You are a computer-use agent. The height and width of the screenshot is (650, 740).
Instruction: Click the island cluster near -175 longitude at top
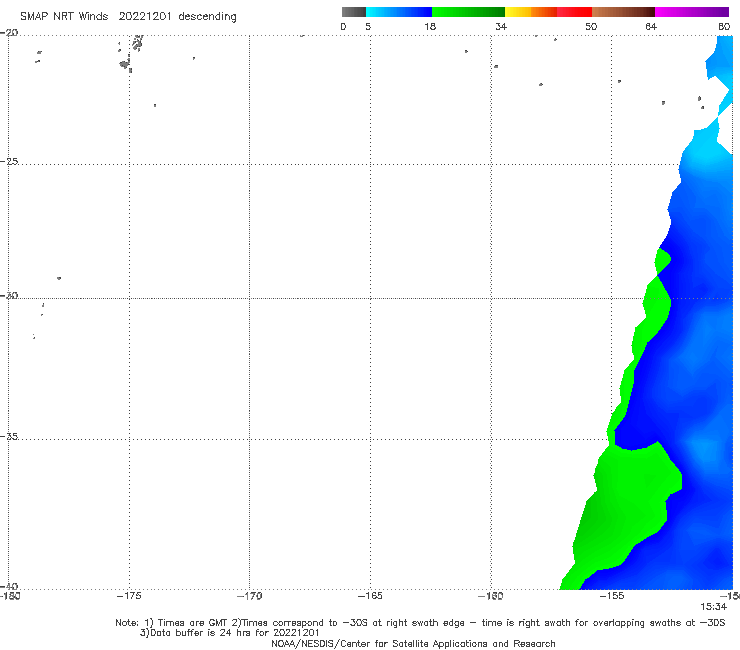click(x=131, y=53)
